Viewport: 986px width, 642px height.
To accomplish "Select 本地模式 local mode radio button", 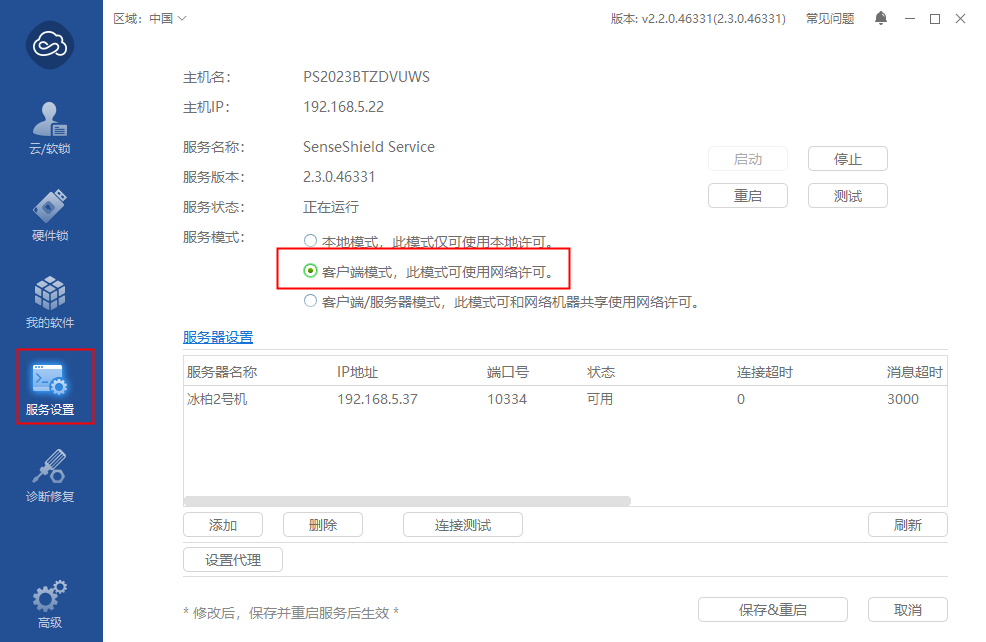I will point(310,241).
